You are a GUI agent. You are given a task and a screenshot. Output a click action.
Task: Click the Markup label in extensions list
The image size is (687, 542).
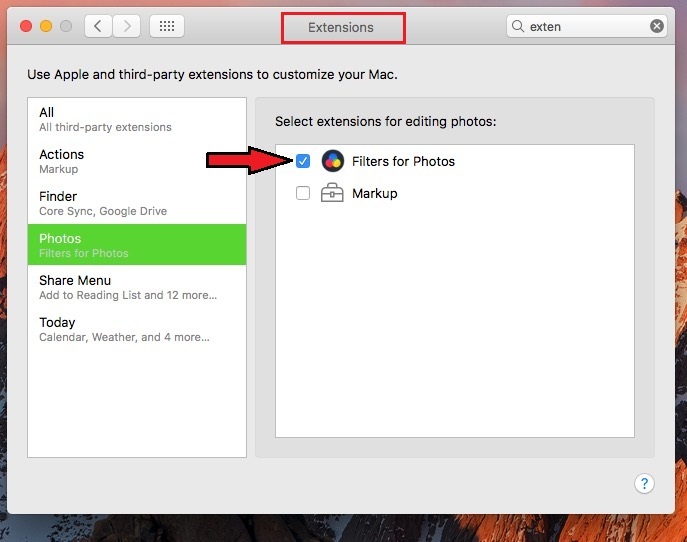[x=375, y=193]
